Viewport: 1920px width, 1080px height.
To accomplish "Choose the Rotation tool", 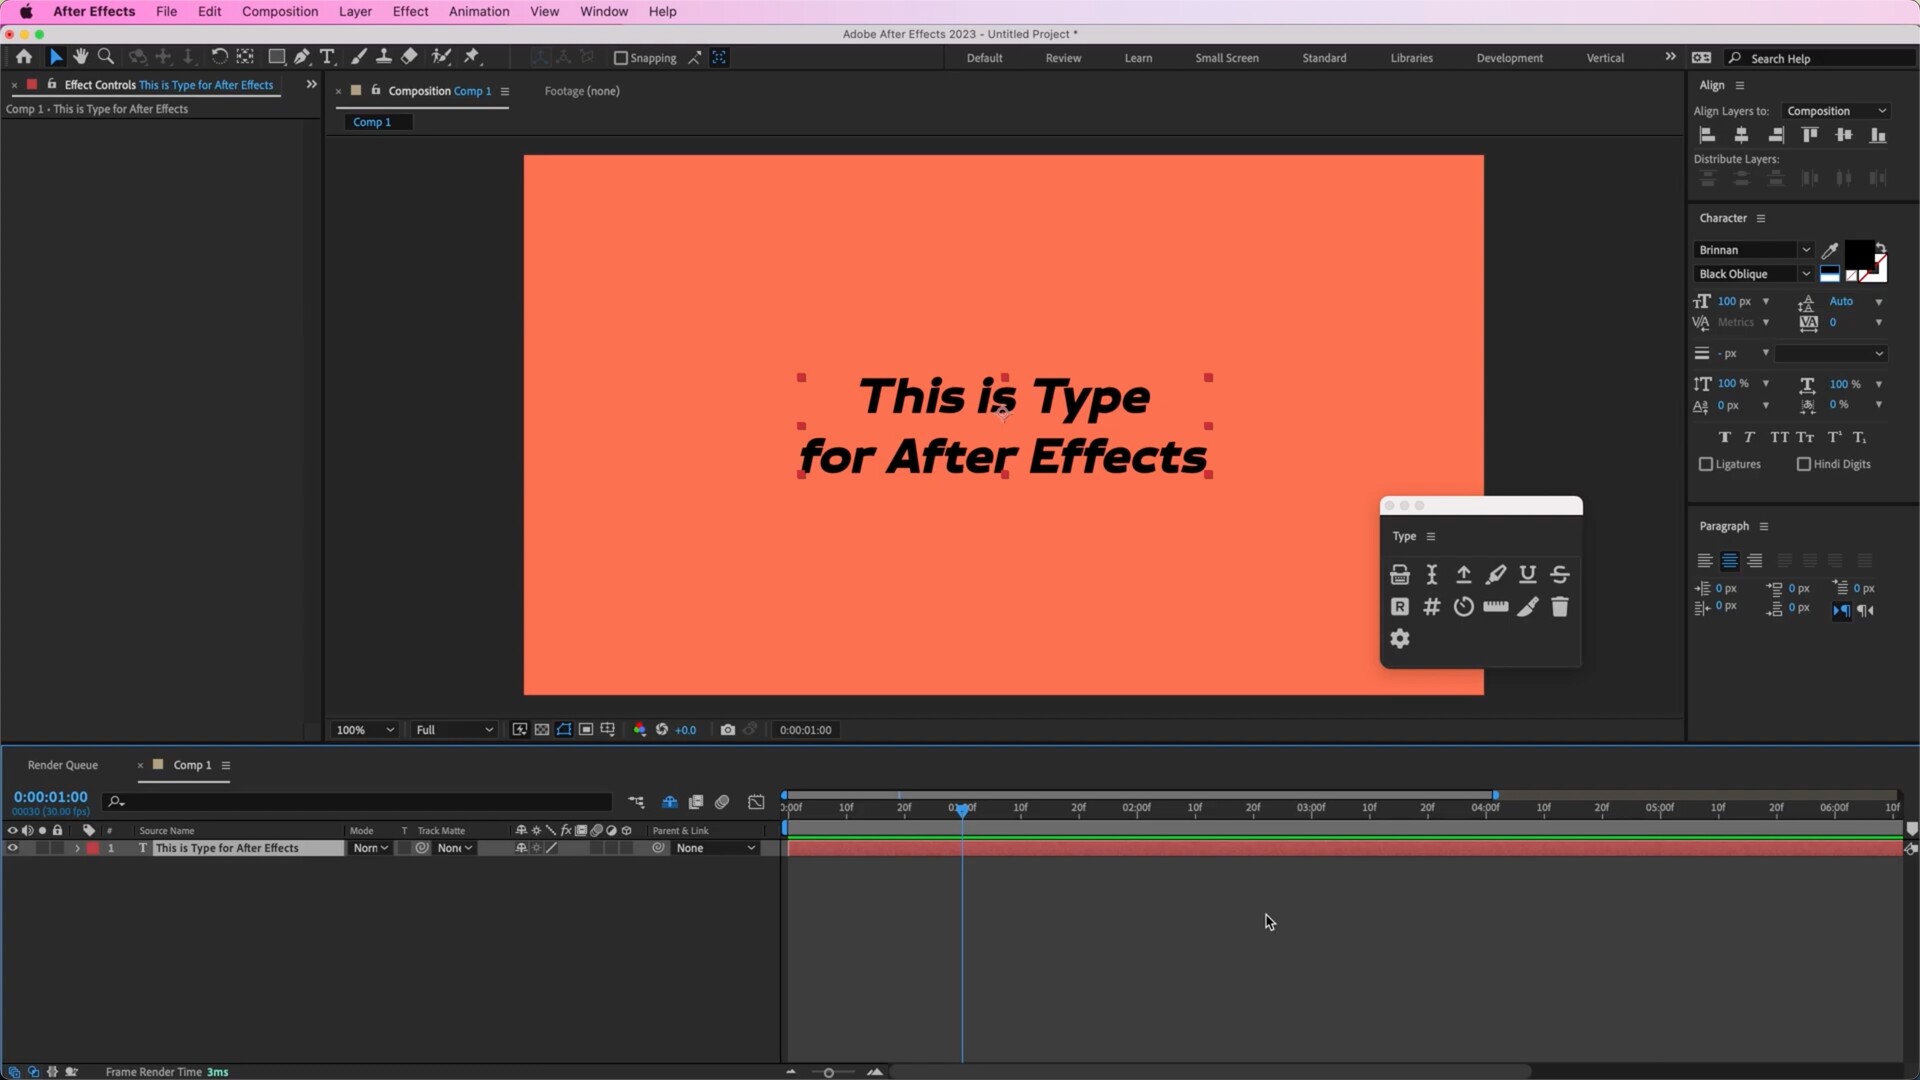I will tap(219, 57).
